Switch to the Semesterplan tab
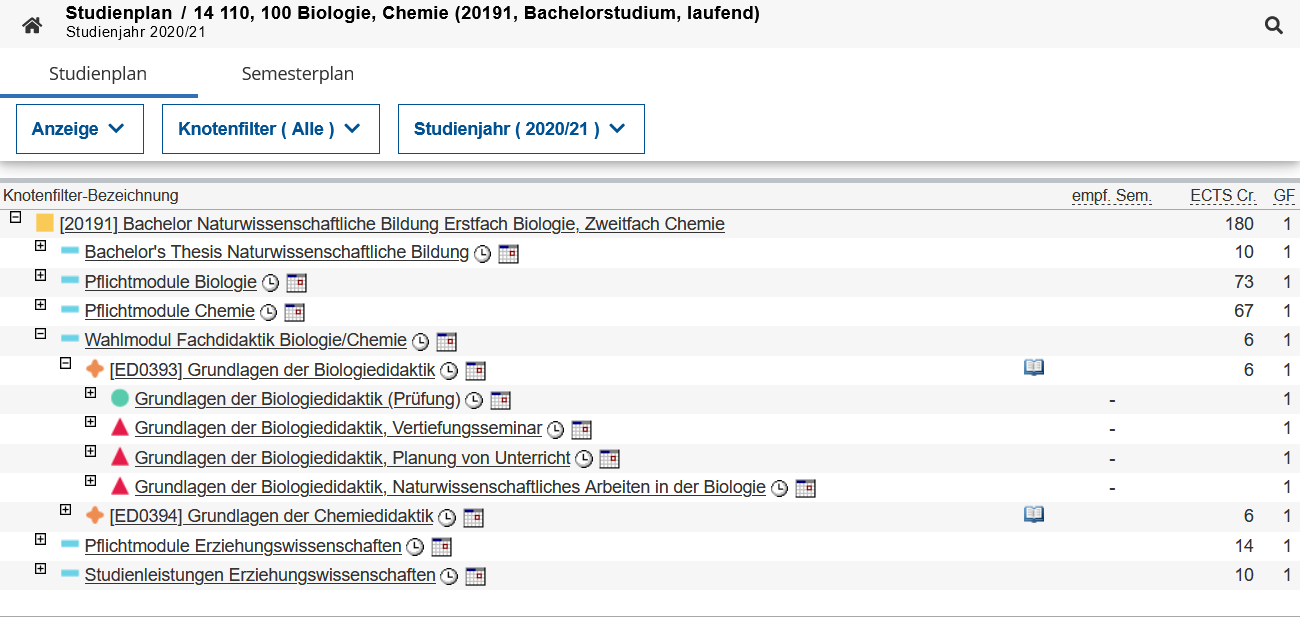Viewport: 1303px width, 617px height. pos(297,74)
